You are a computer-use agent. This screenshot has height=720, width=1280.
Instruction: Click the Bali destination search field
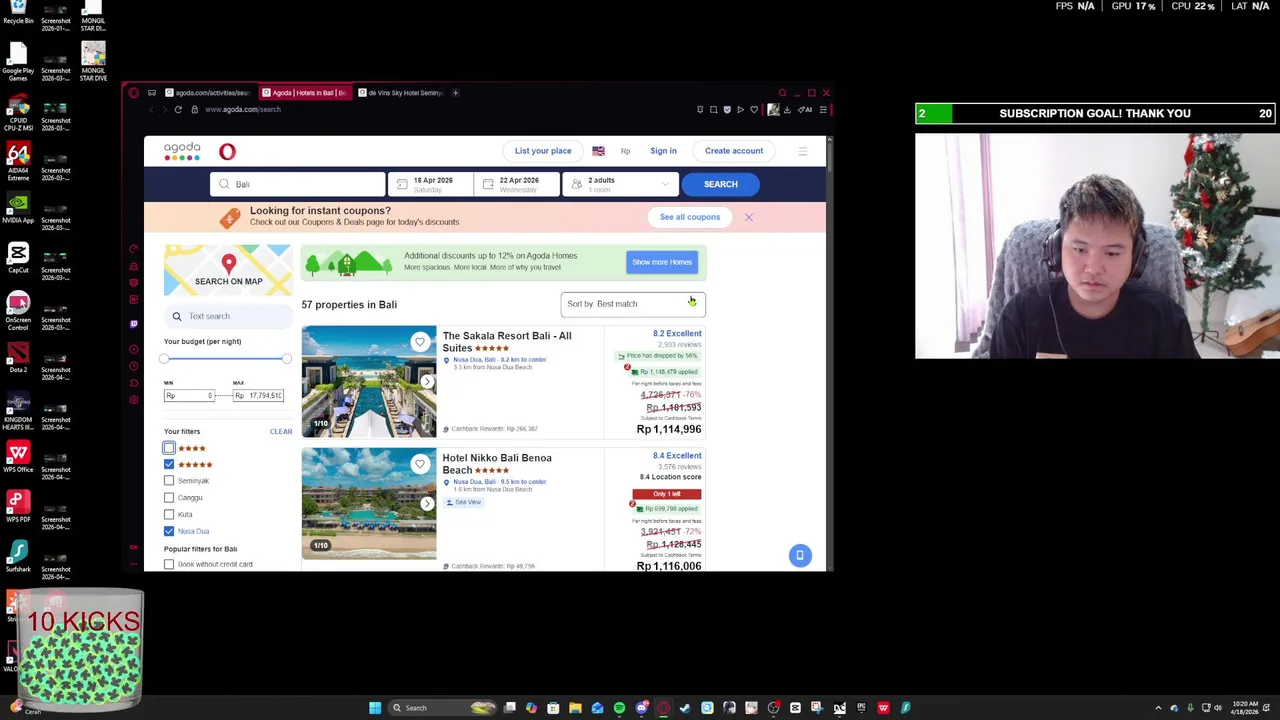click(297, 184)
